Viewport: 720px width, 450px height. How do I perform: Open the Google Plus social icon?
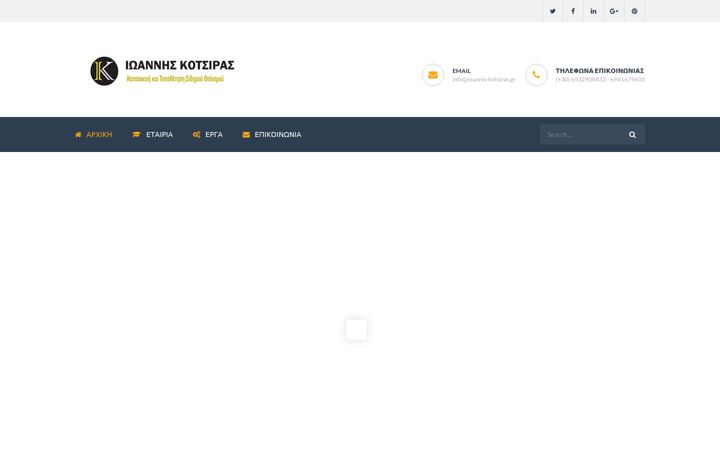click(x=614, y=11)
